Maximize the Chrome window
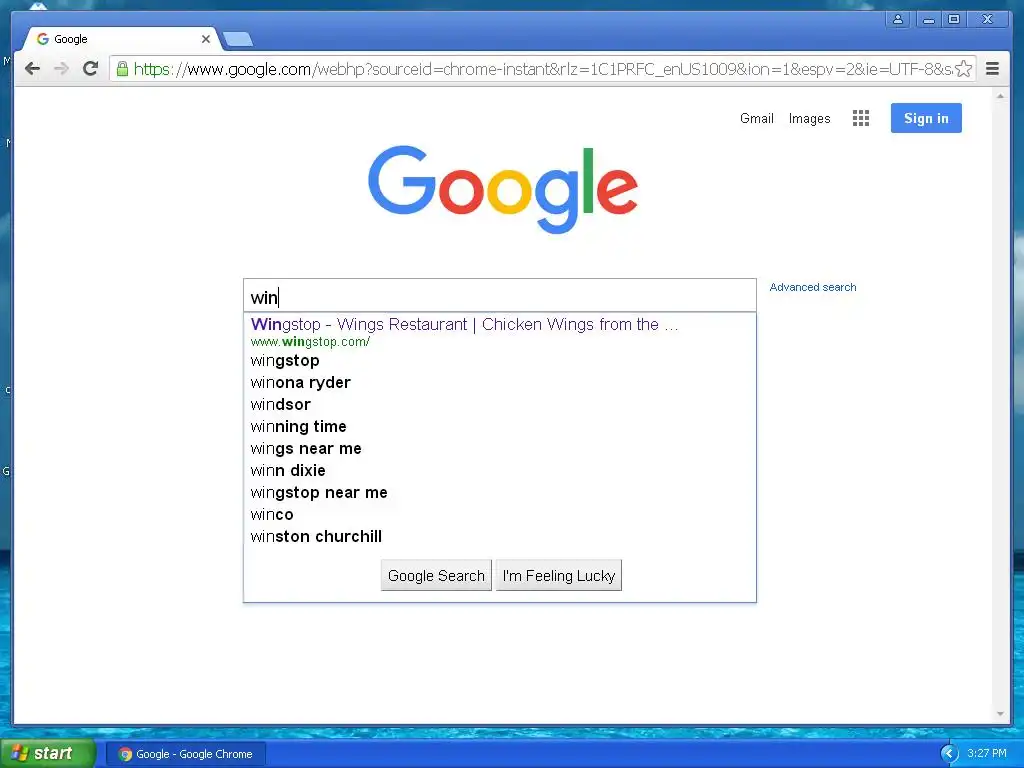 (x=954, y=19)
